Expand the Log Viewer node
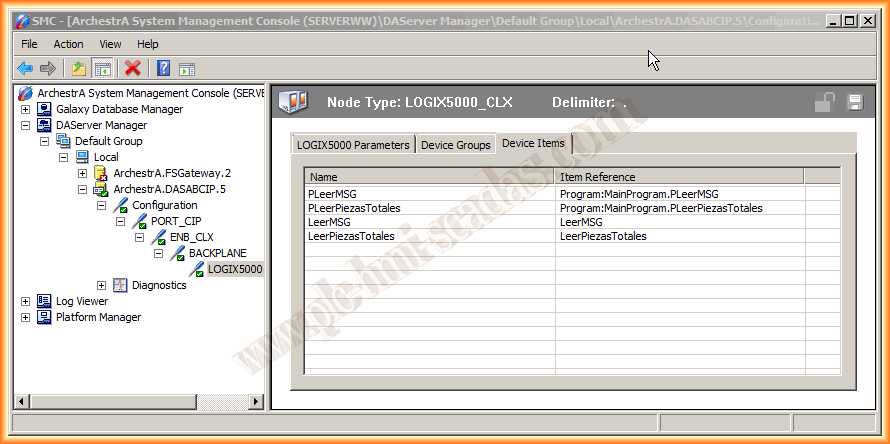This screenshot has height=444, width=890. tap(25, 301)
